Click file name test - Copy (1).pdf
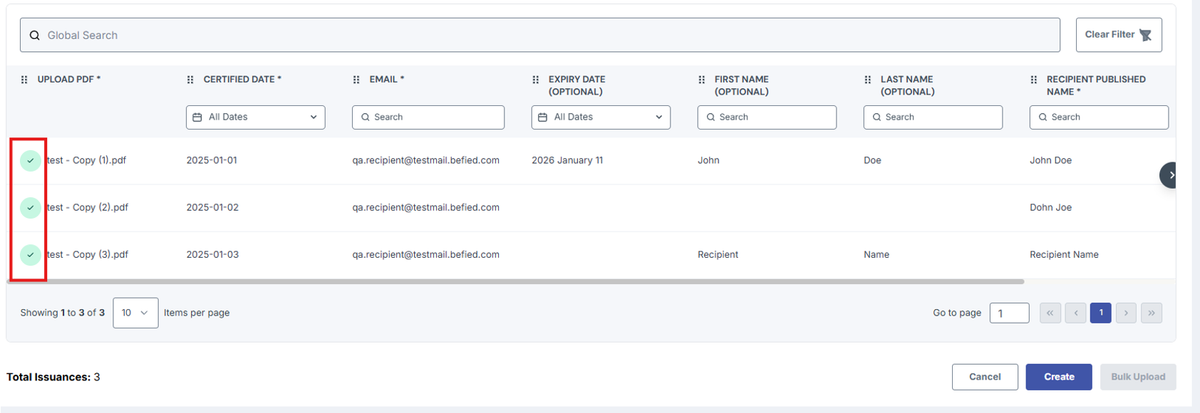Screen dimensions: 1200x413 pos(88,160)
